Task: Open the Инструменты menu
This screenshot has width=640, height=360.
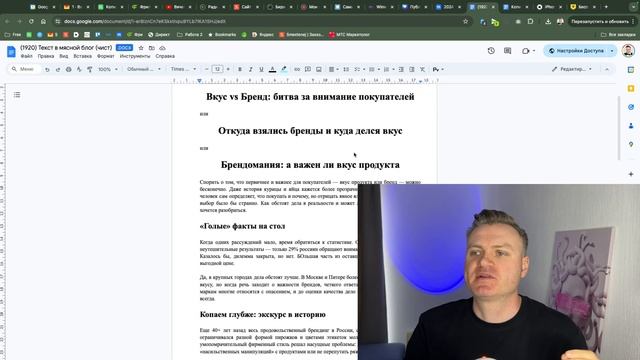Action: (x=135, y=56)
